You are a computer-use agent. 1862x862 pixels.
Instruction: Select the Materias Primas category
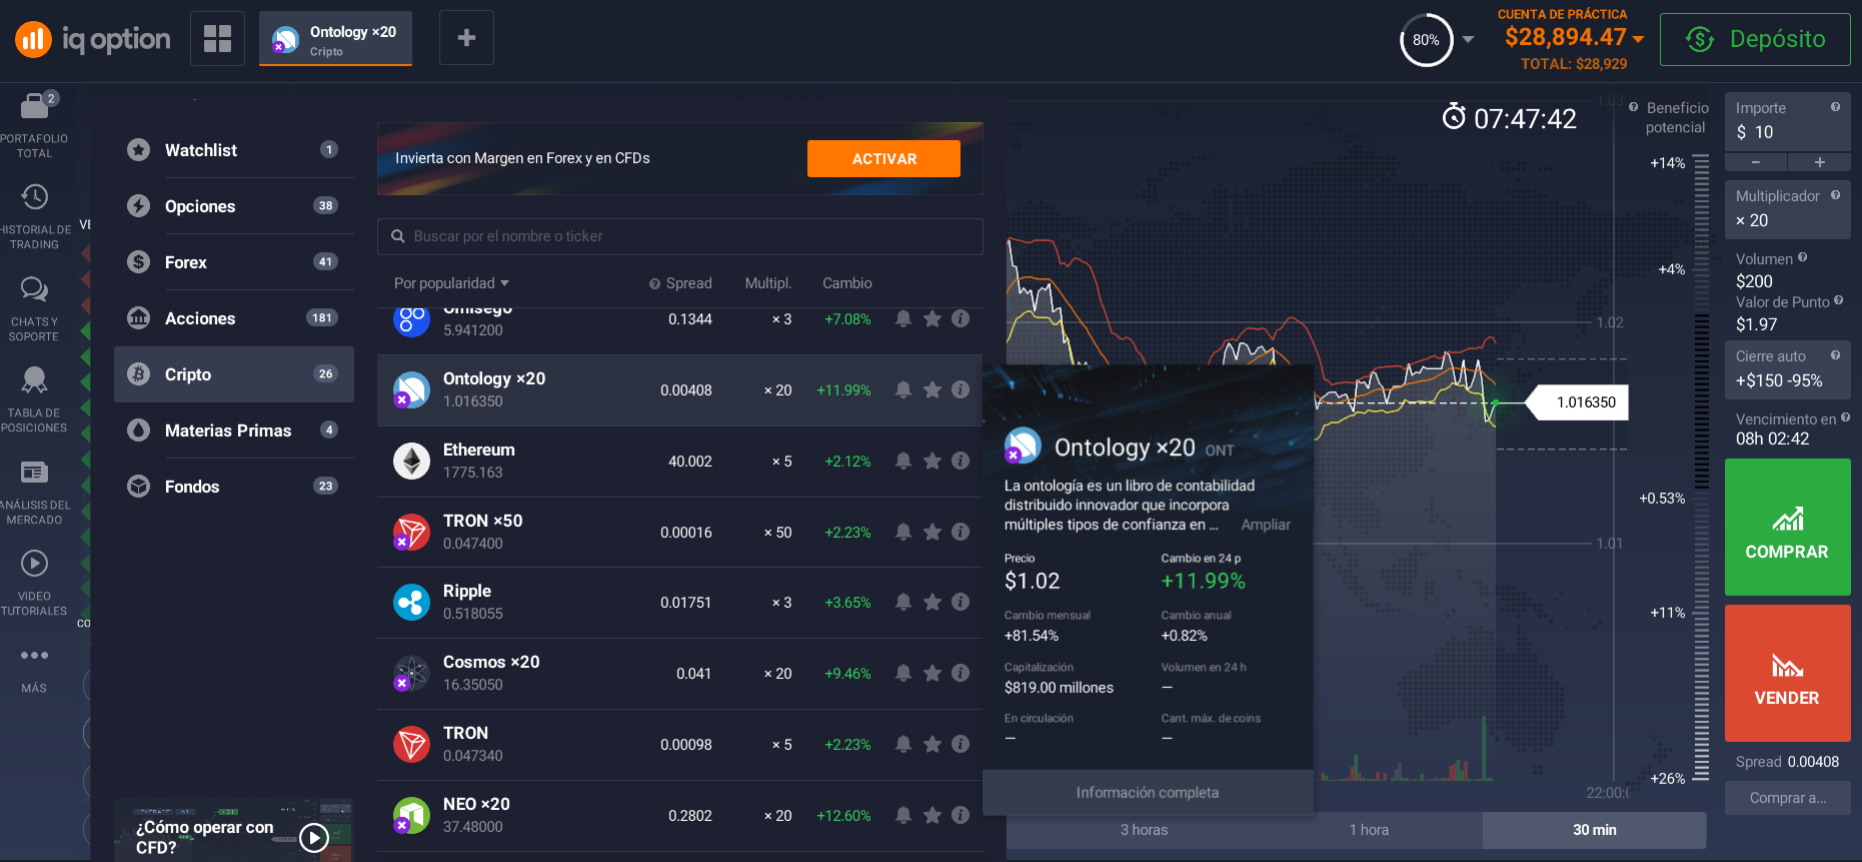click(x=234, y=430)
